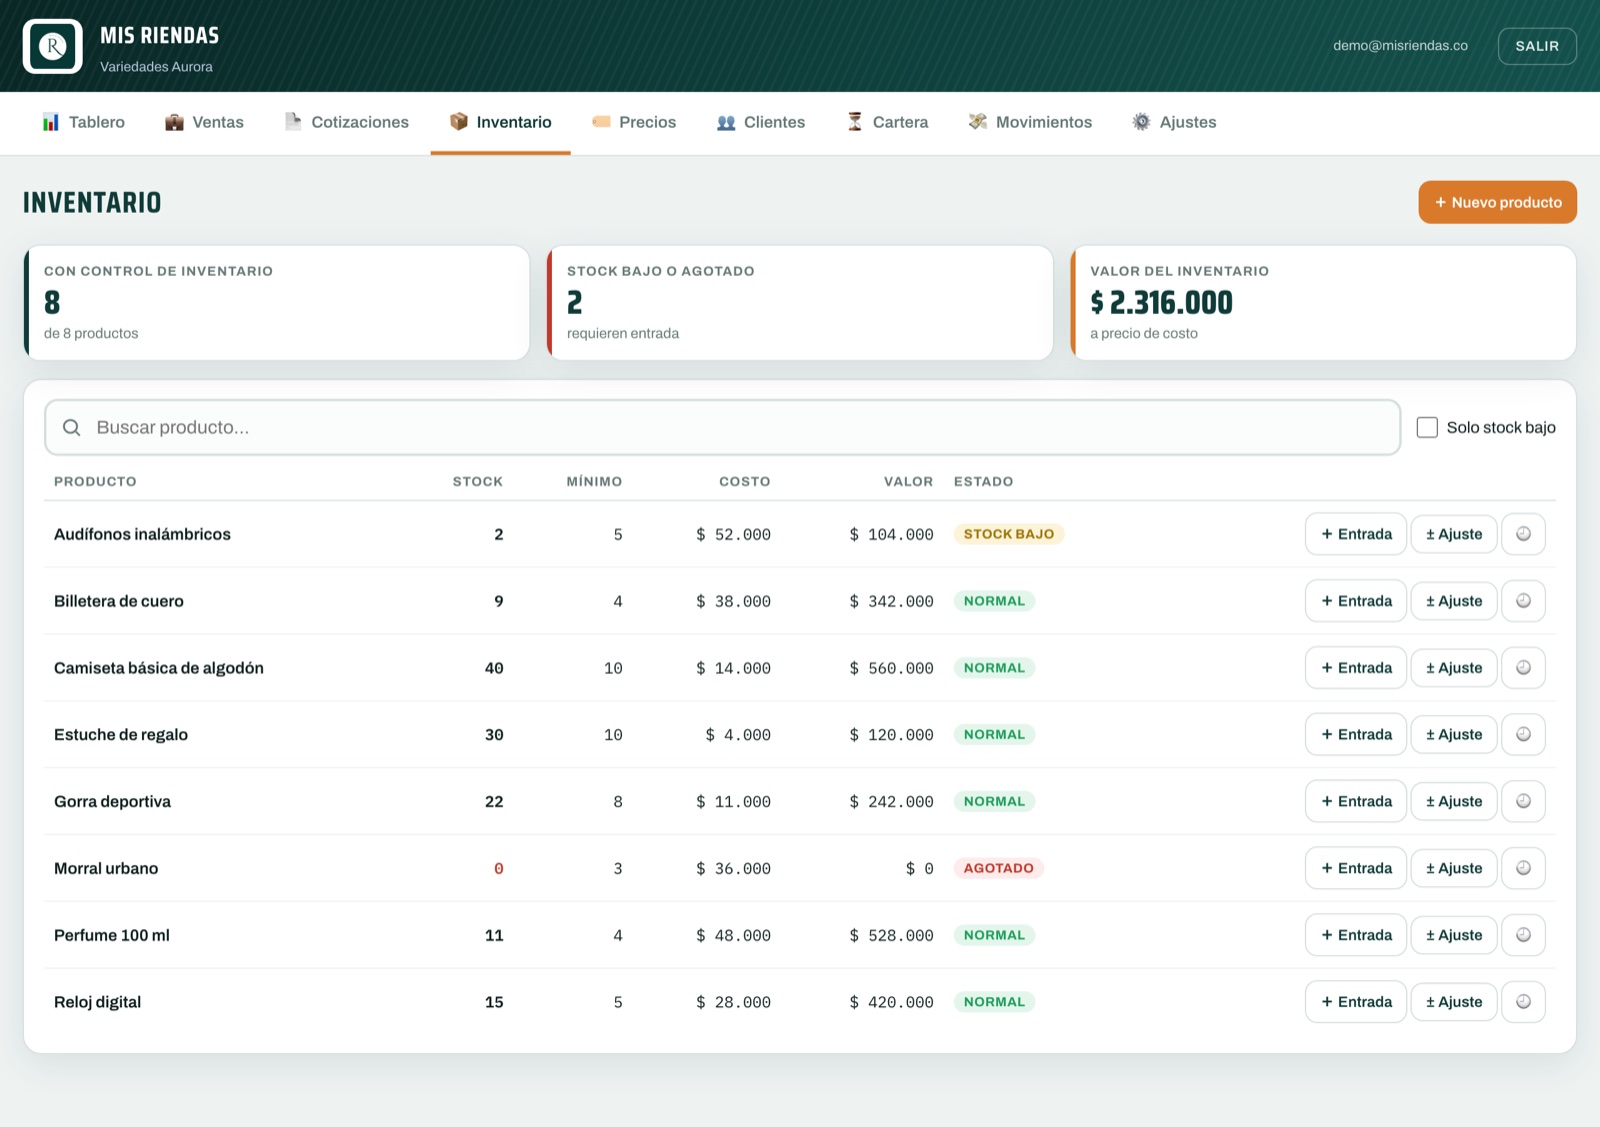
Task: View history clock for Audífonos inalámbricos
Action: [1523, 534]
